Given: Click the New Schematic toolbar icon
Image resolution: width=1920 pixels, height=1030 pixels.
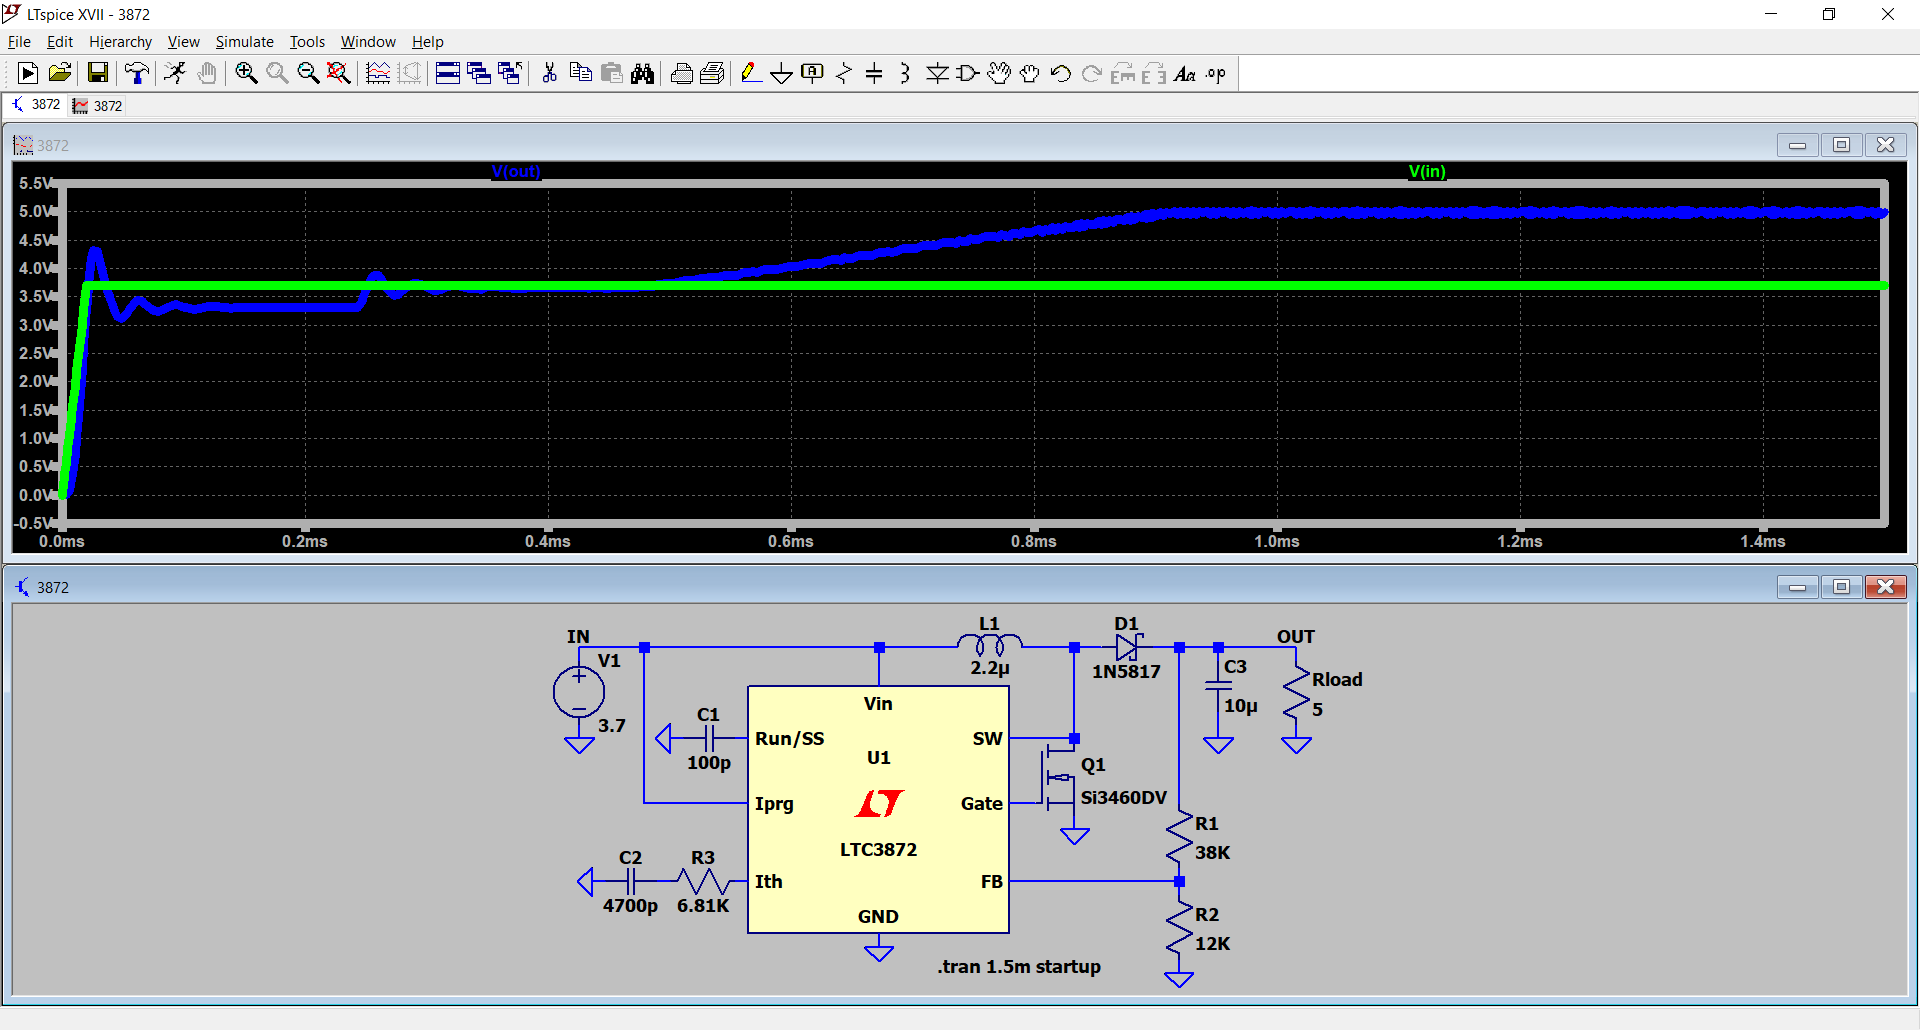Looking at the screenshot, I should 28,73.
